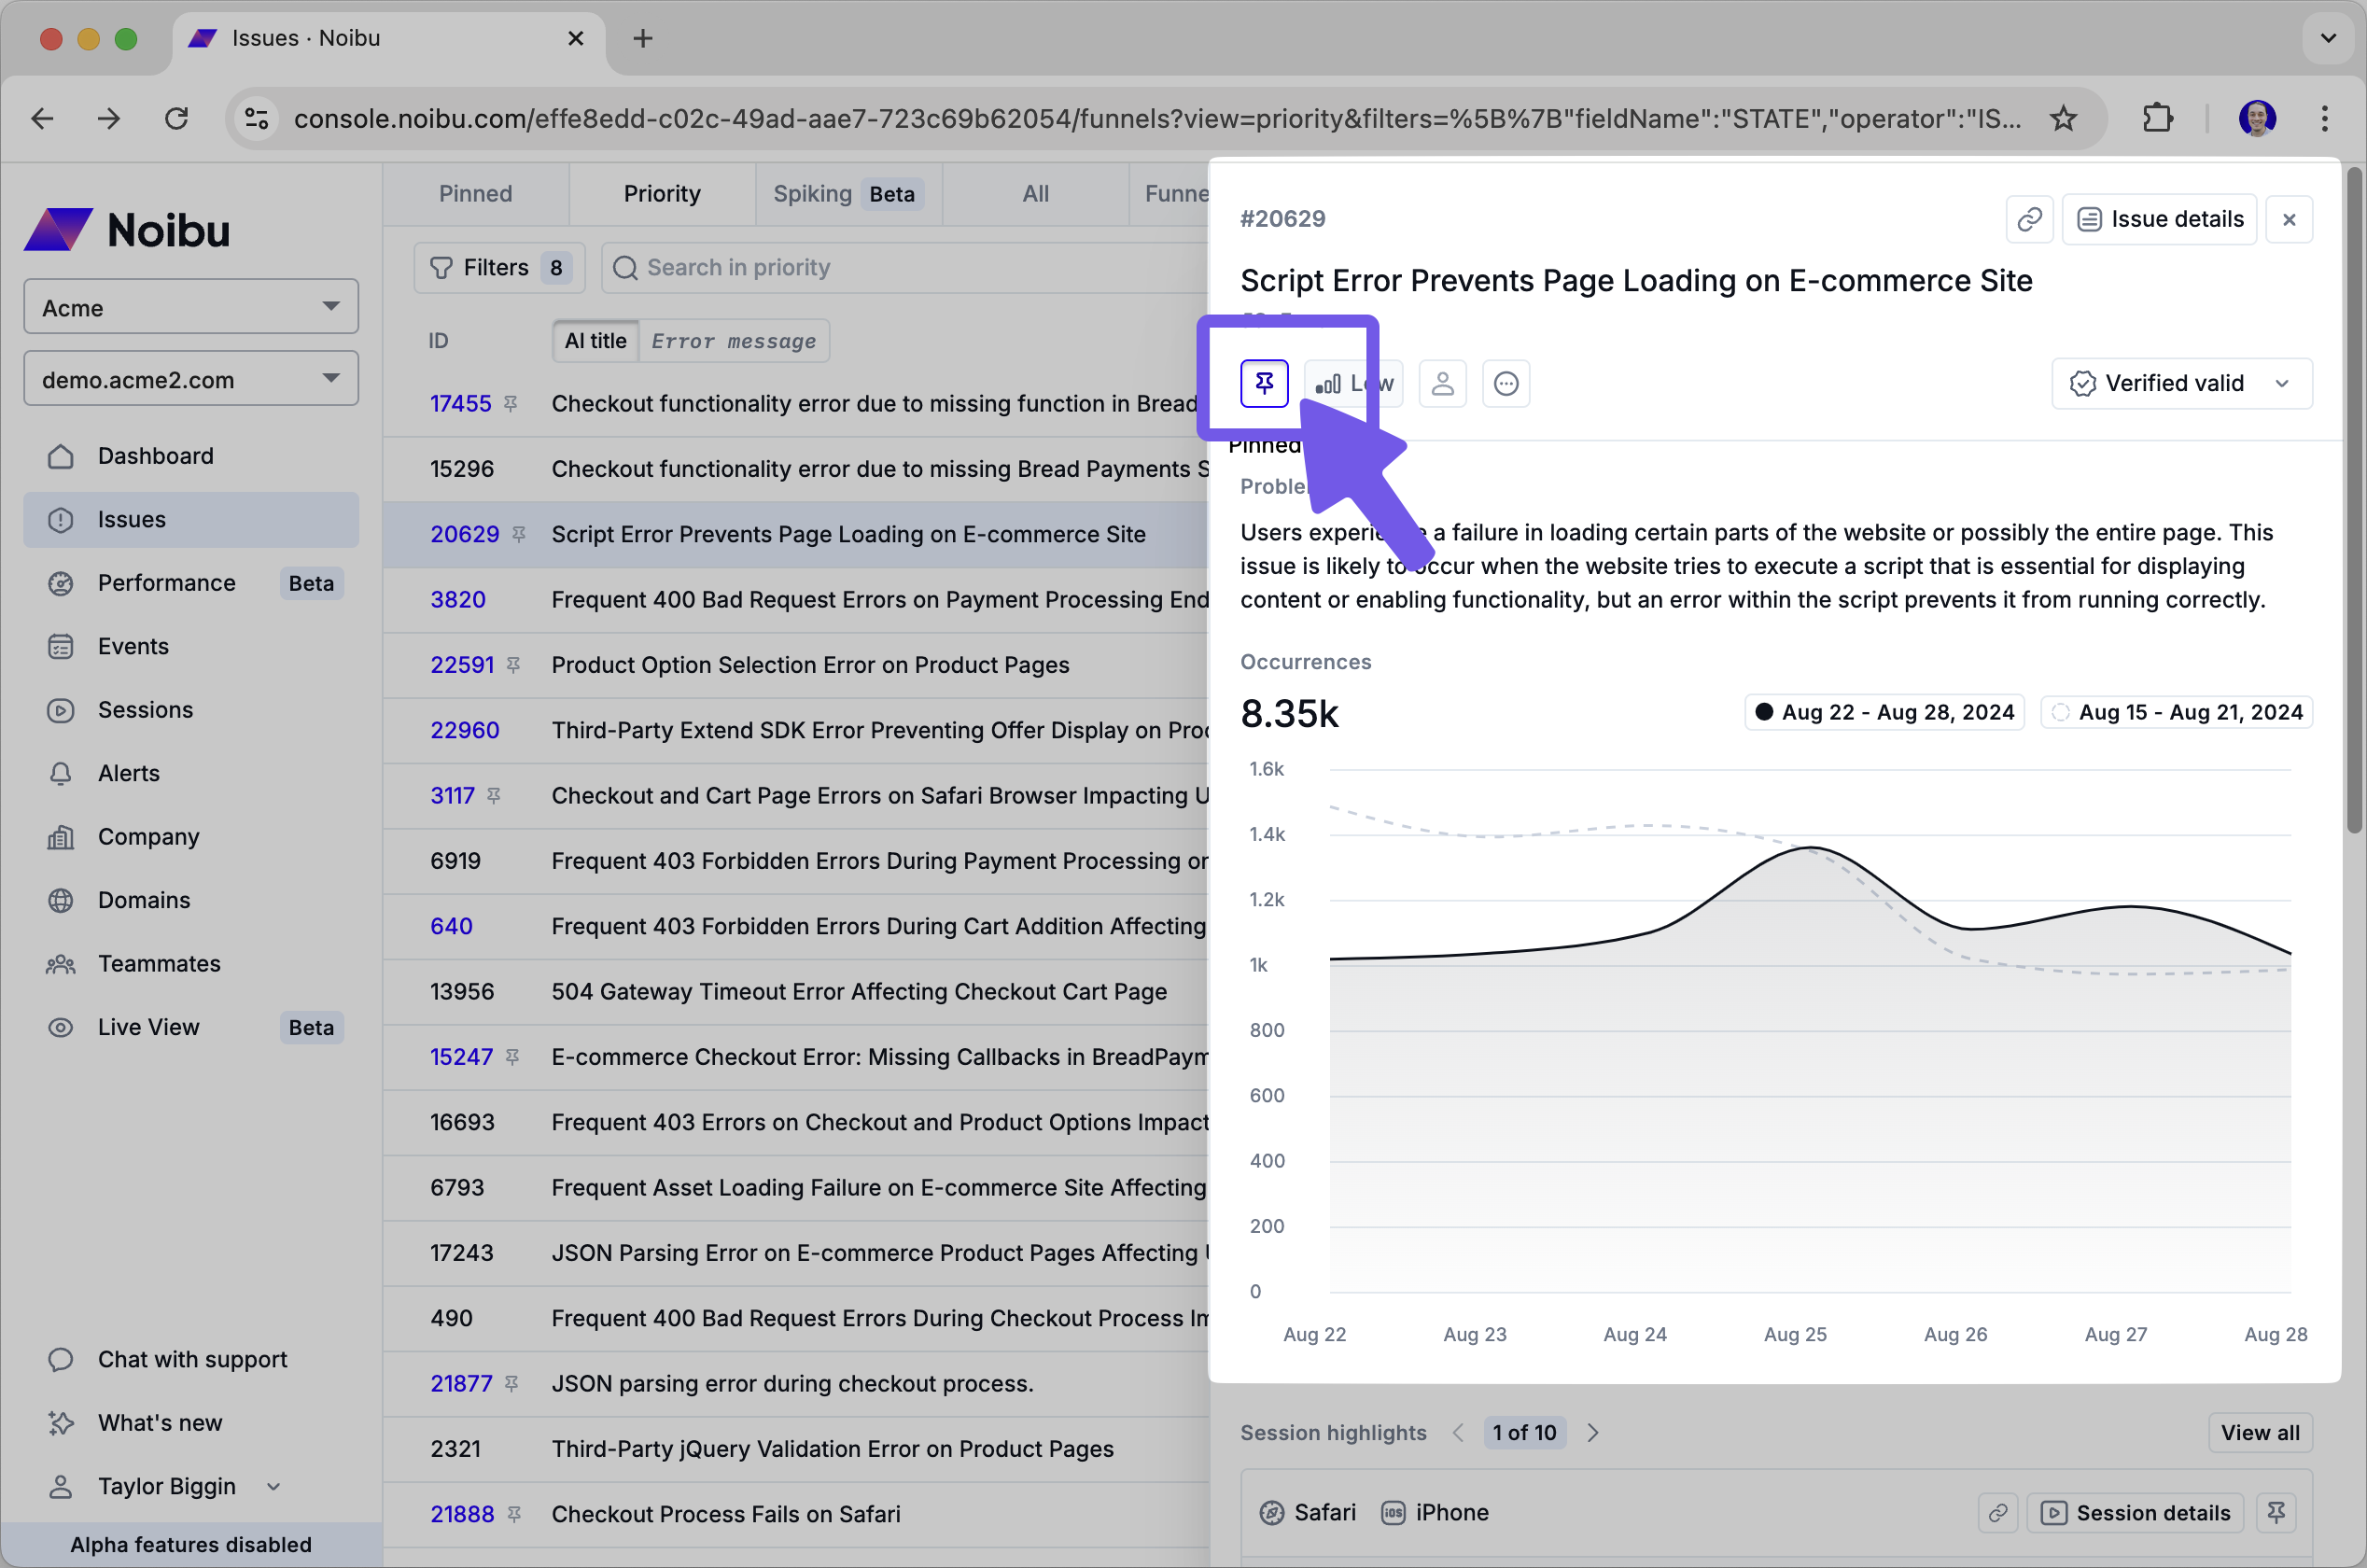Bookmark page with the star icon
The width and height of the screenshot is (2367, 1568).
click(x=2063, y=119)
